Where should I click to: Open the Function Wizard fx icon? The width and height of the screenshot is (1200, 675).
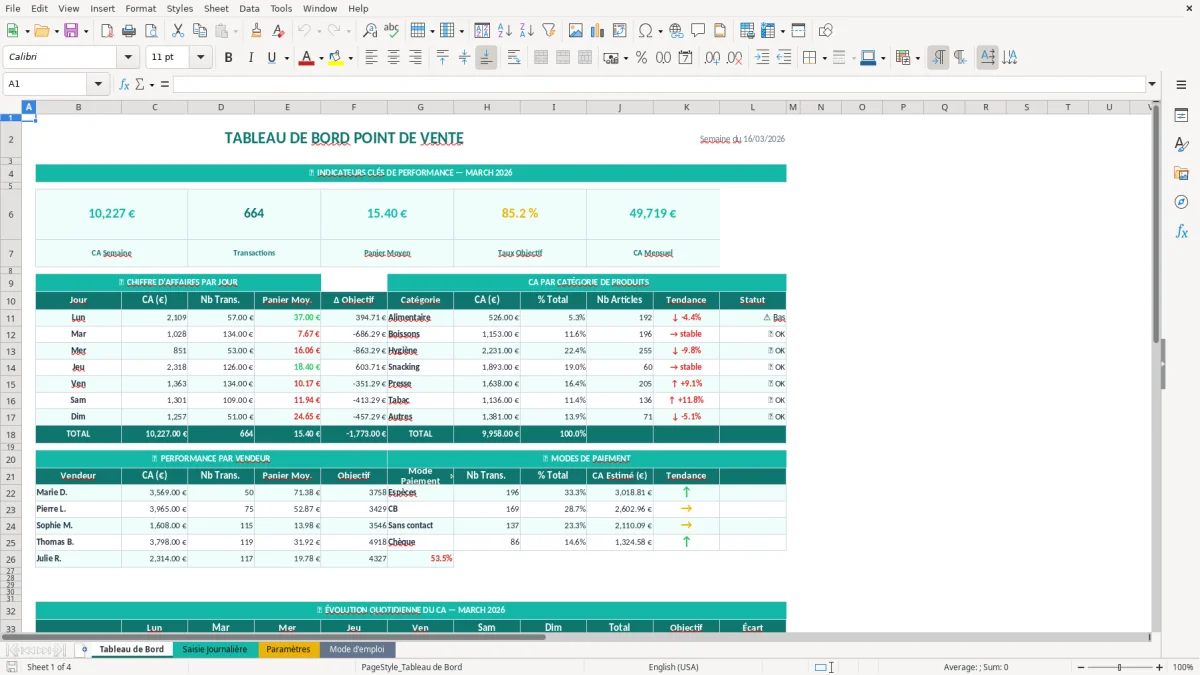[124, 84]
